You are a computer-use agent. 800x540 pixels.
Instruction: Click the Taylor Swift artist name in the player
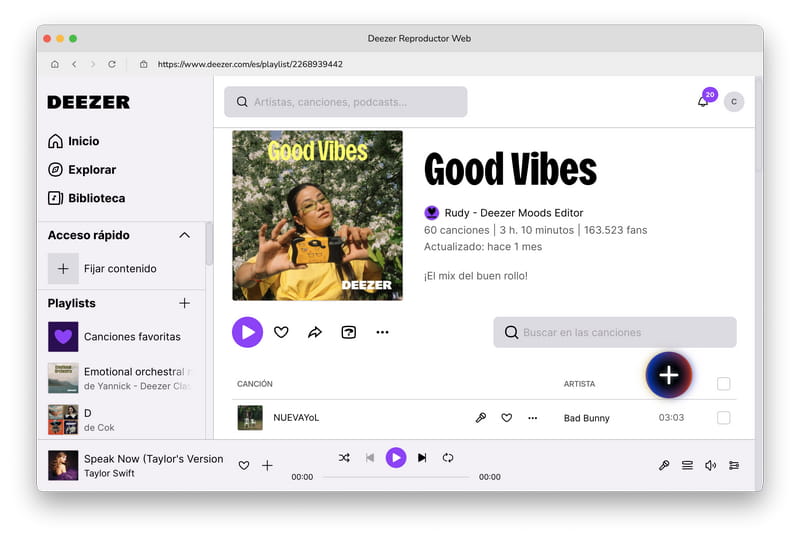coord(109,473)
